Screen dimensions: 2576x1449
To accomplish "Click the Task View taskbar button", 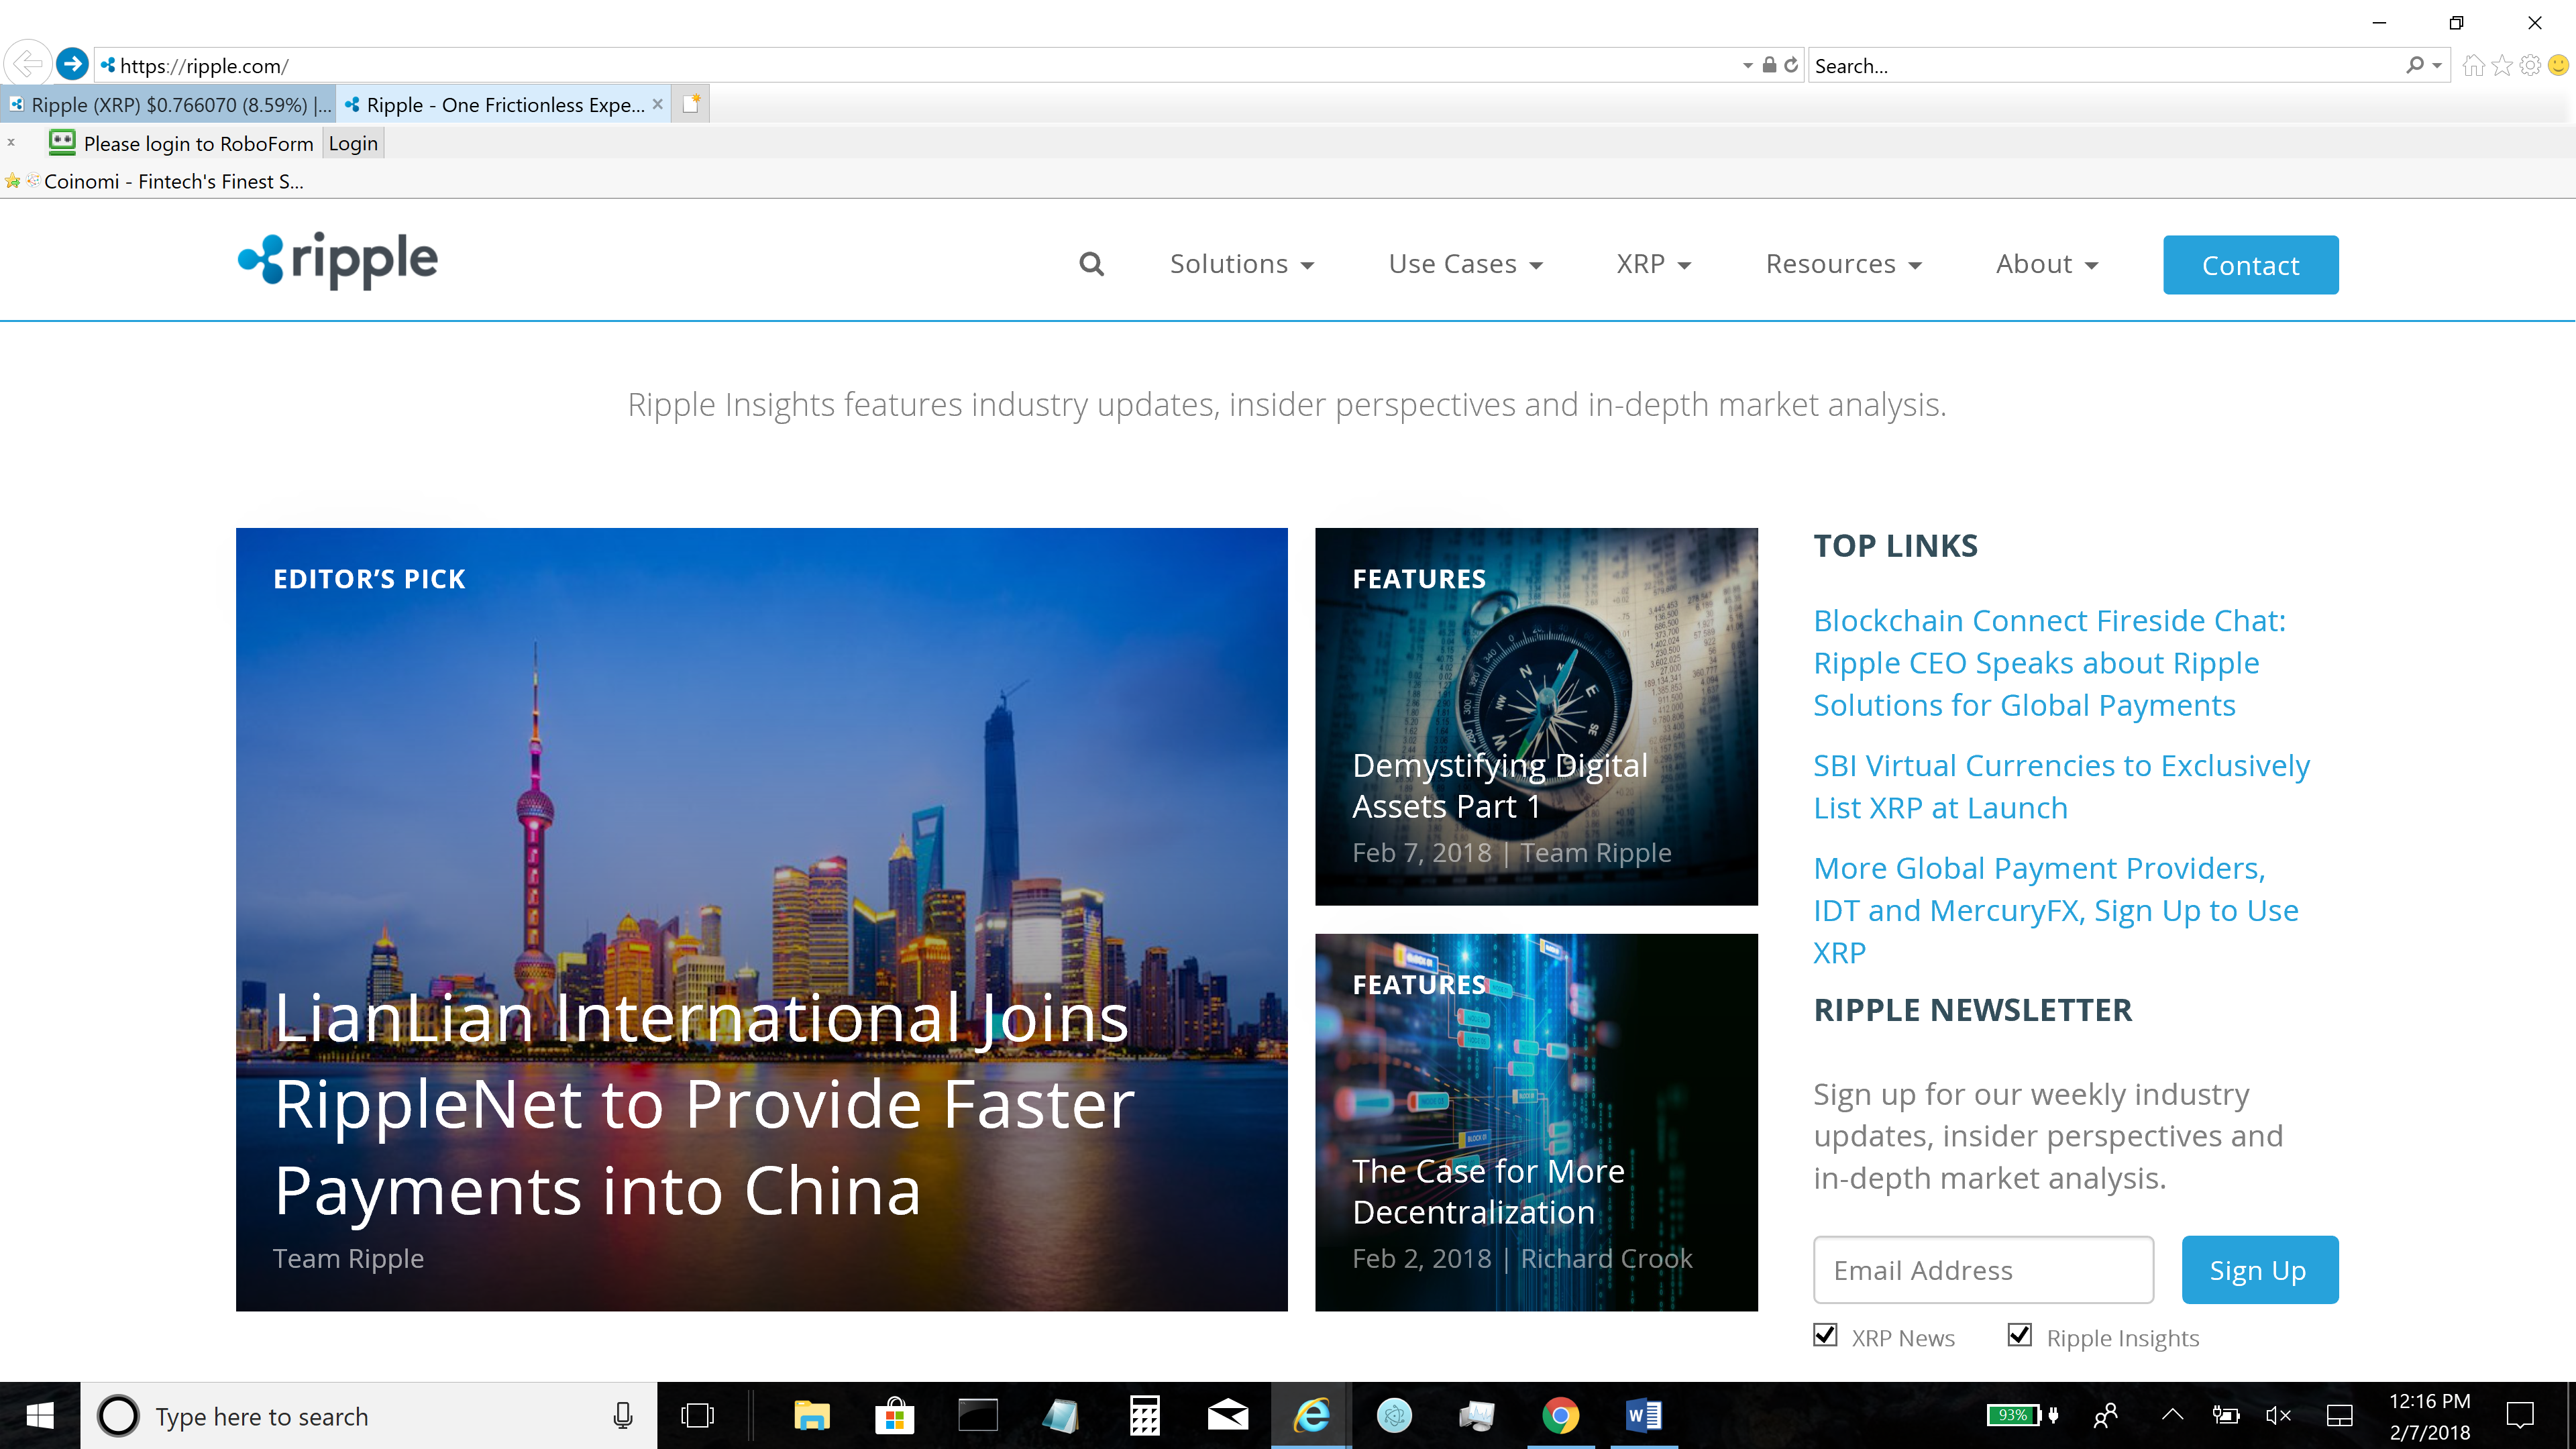I will pyautogui.click(x=697, y=1416).
